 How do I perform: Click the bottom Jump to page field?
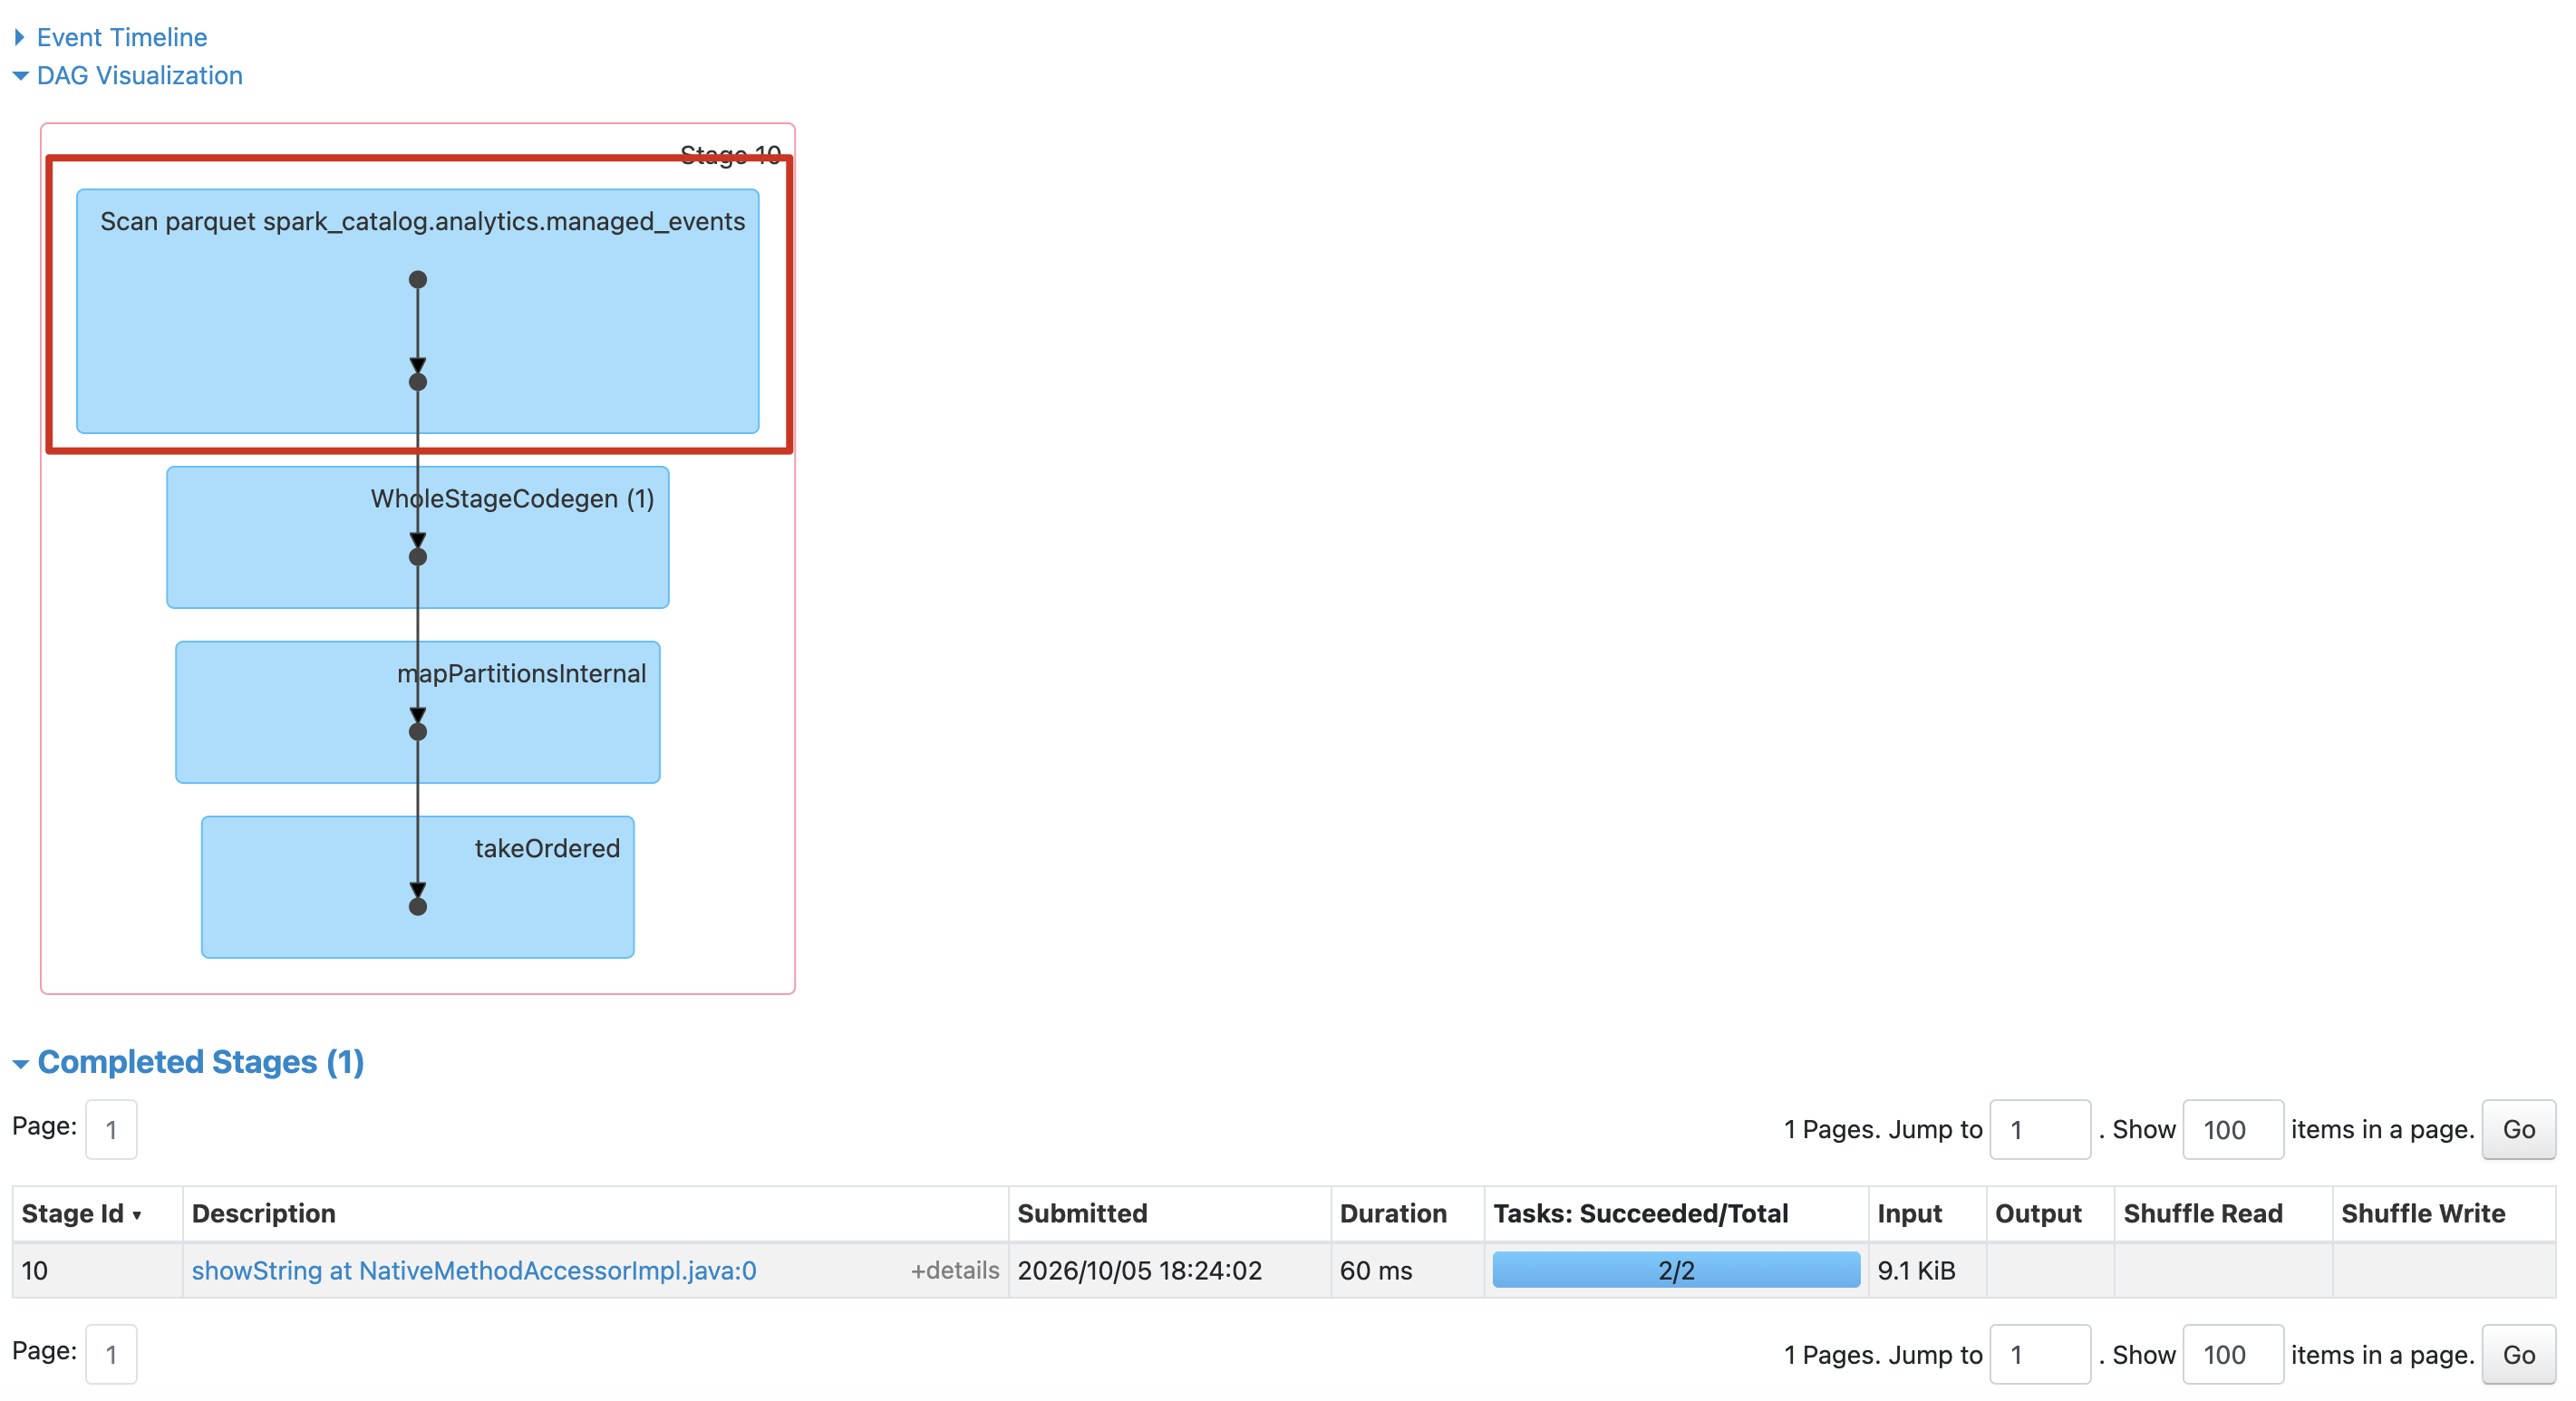2039,1354
